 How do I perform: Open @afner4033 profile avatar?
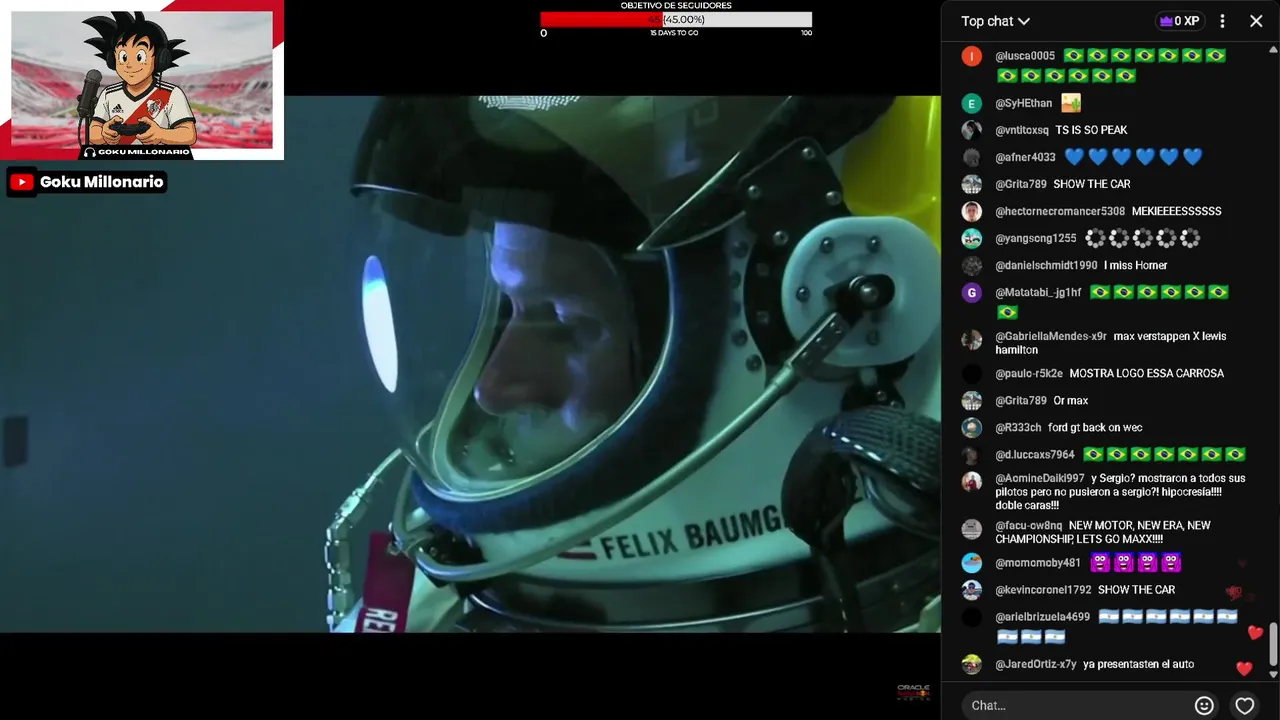(972, 157)
